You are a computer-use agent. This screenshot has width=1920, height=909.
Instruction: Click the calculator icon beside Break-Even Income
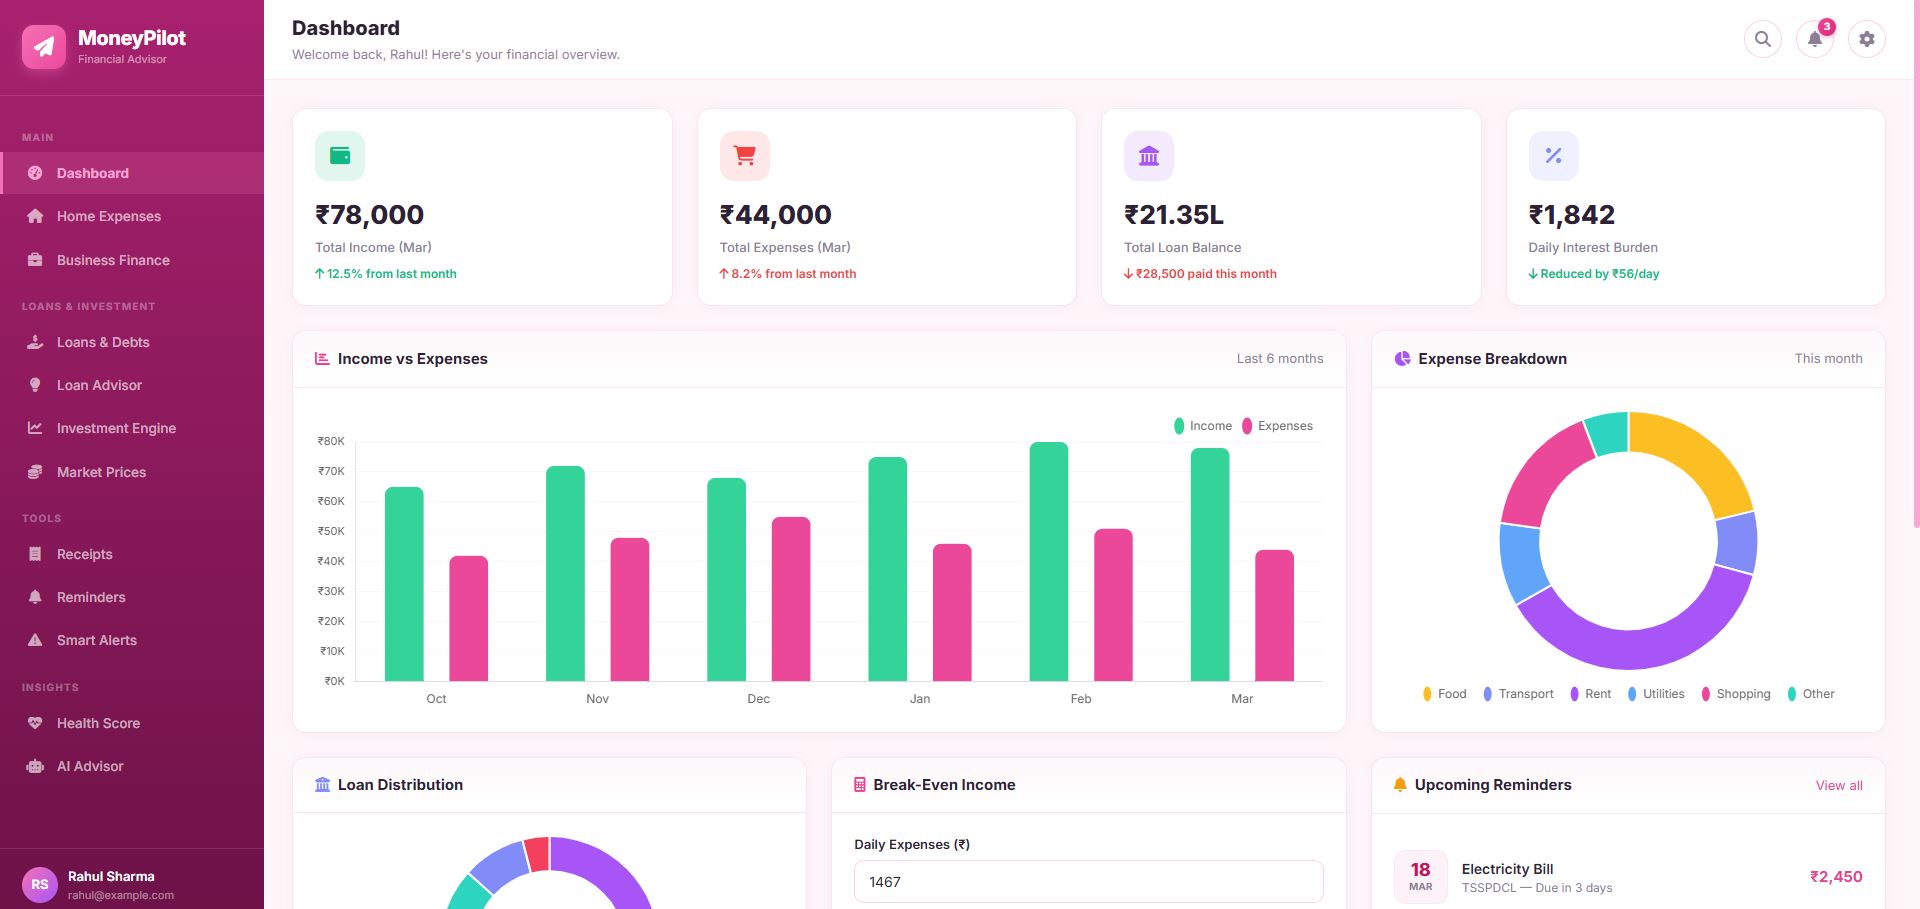point(859,785)
